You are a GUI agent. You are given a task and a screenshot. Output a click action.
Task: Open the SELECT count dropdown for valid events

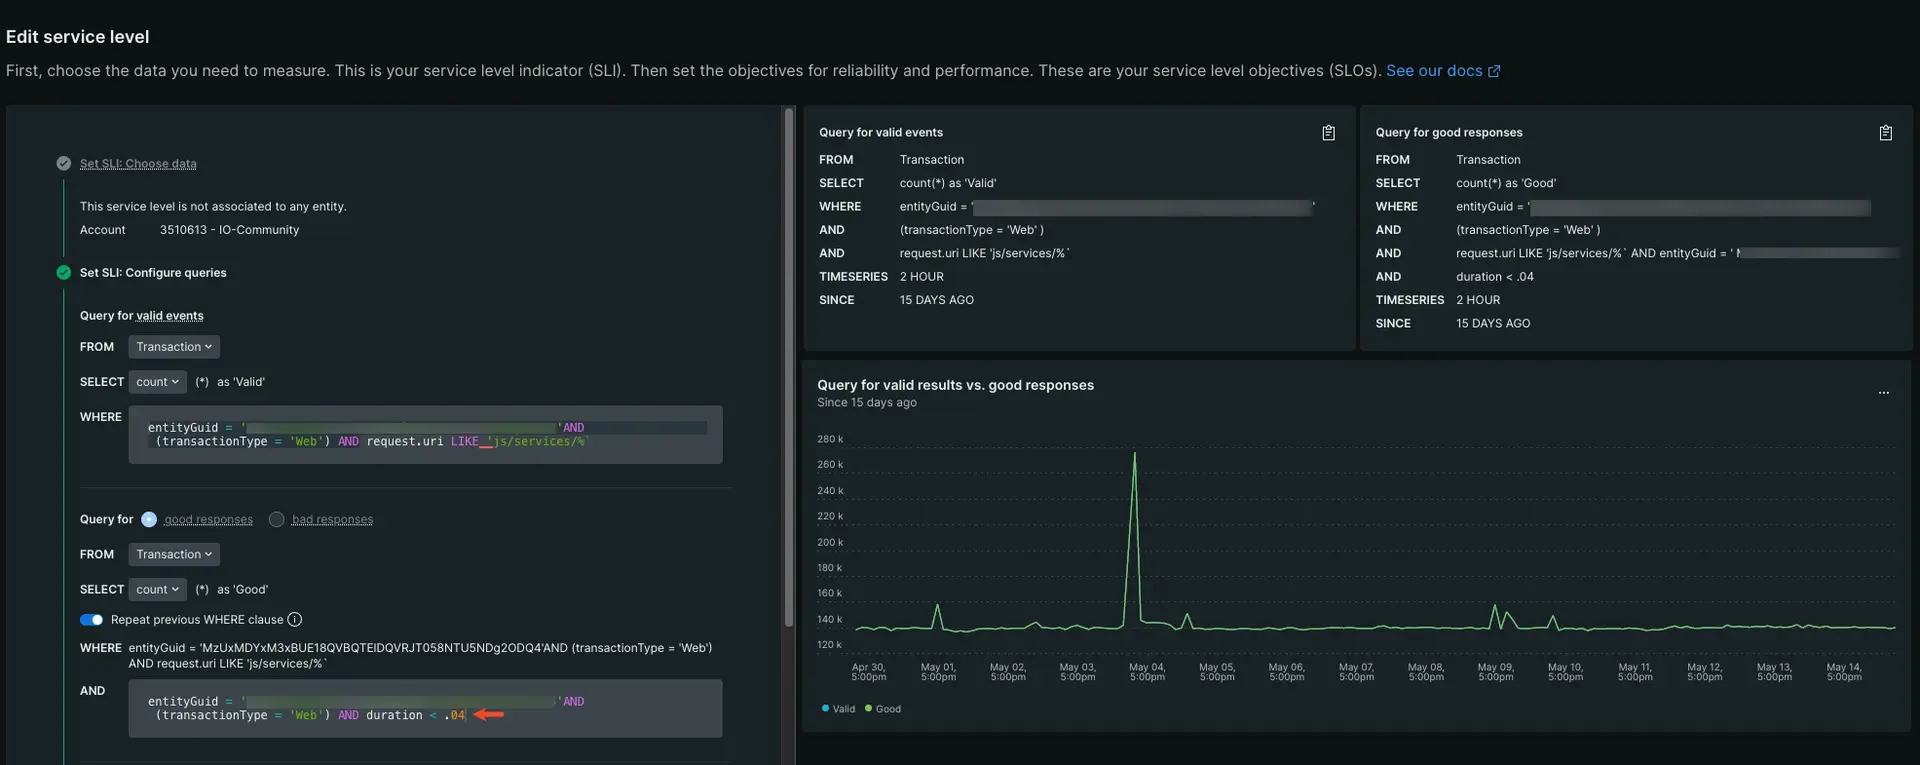(157, 382)
